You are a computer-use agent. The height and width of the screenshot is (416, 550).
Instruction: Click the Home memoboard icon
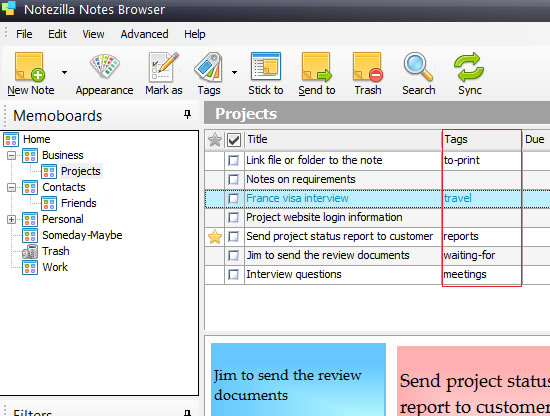coord(11,139)
